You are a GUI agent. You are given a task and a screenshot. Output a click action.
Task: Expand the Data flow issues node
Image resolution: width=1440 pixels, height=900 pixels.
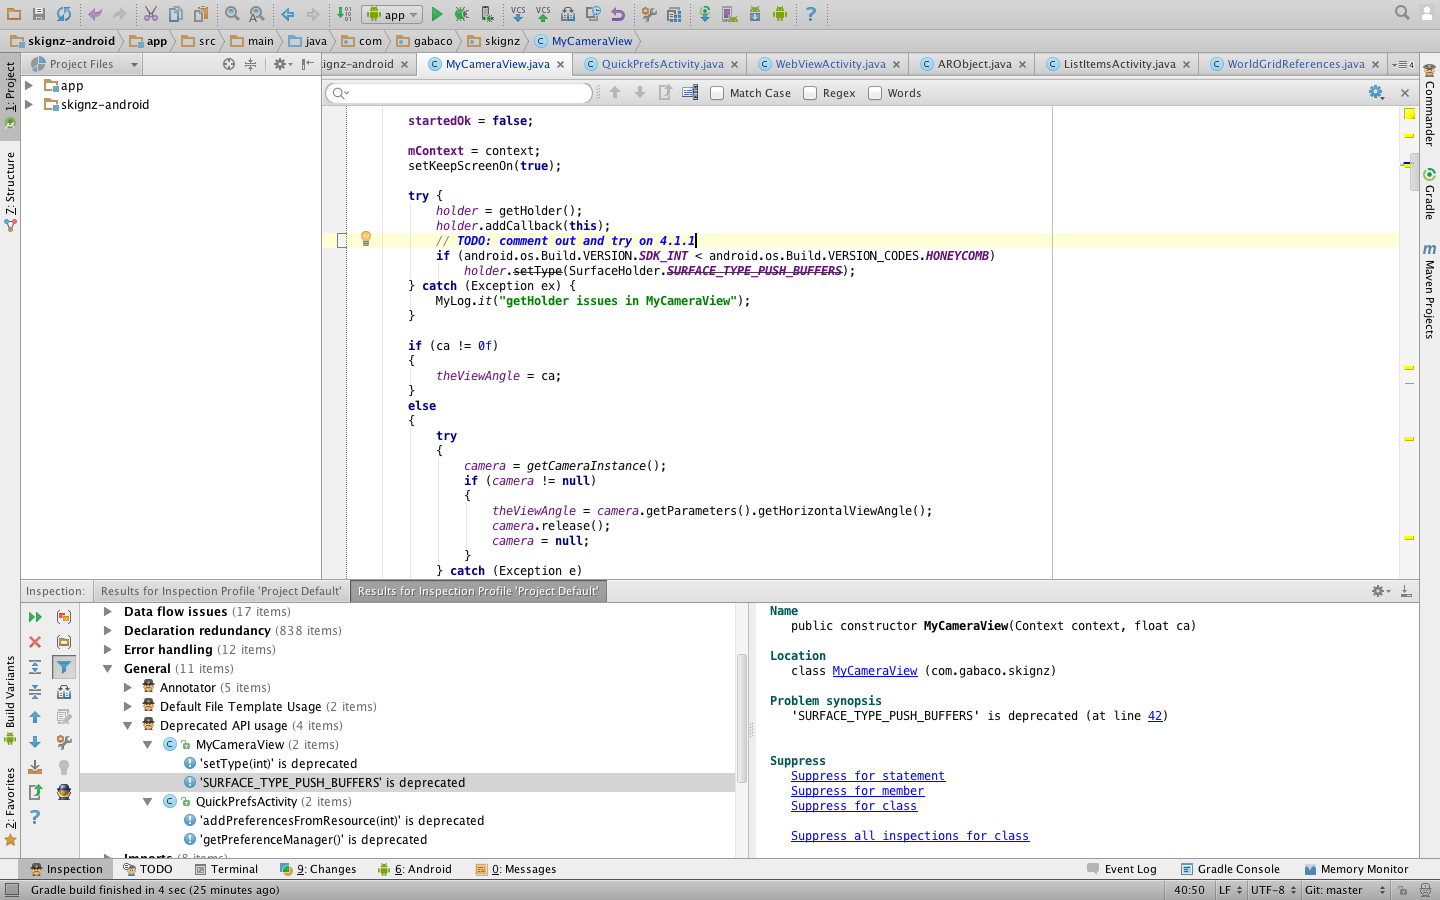click(x=107, y=611)
